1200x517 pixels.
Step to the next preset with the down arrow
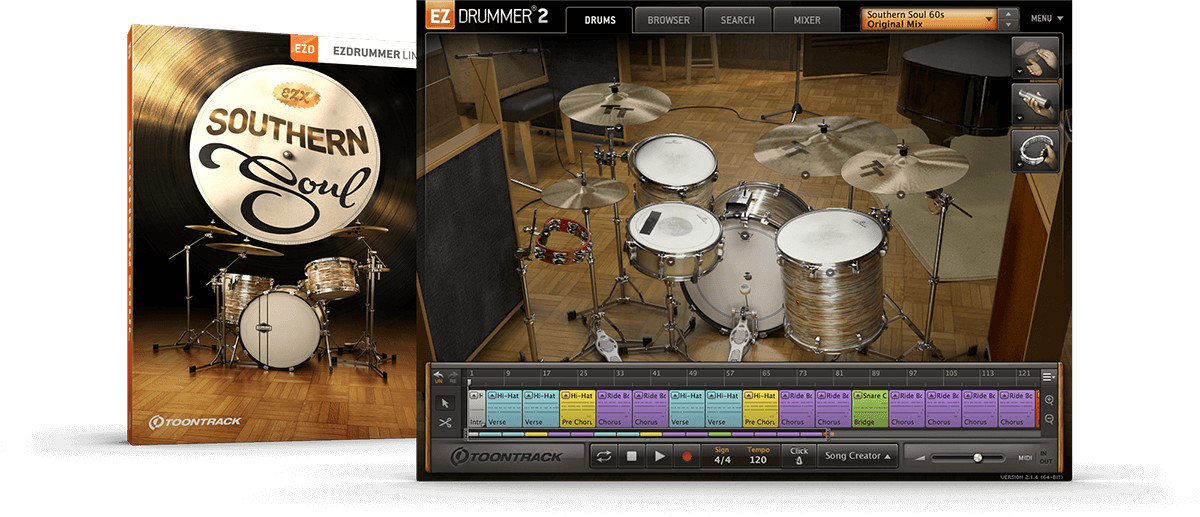1008,25
